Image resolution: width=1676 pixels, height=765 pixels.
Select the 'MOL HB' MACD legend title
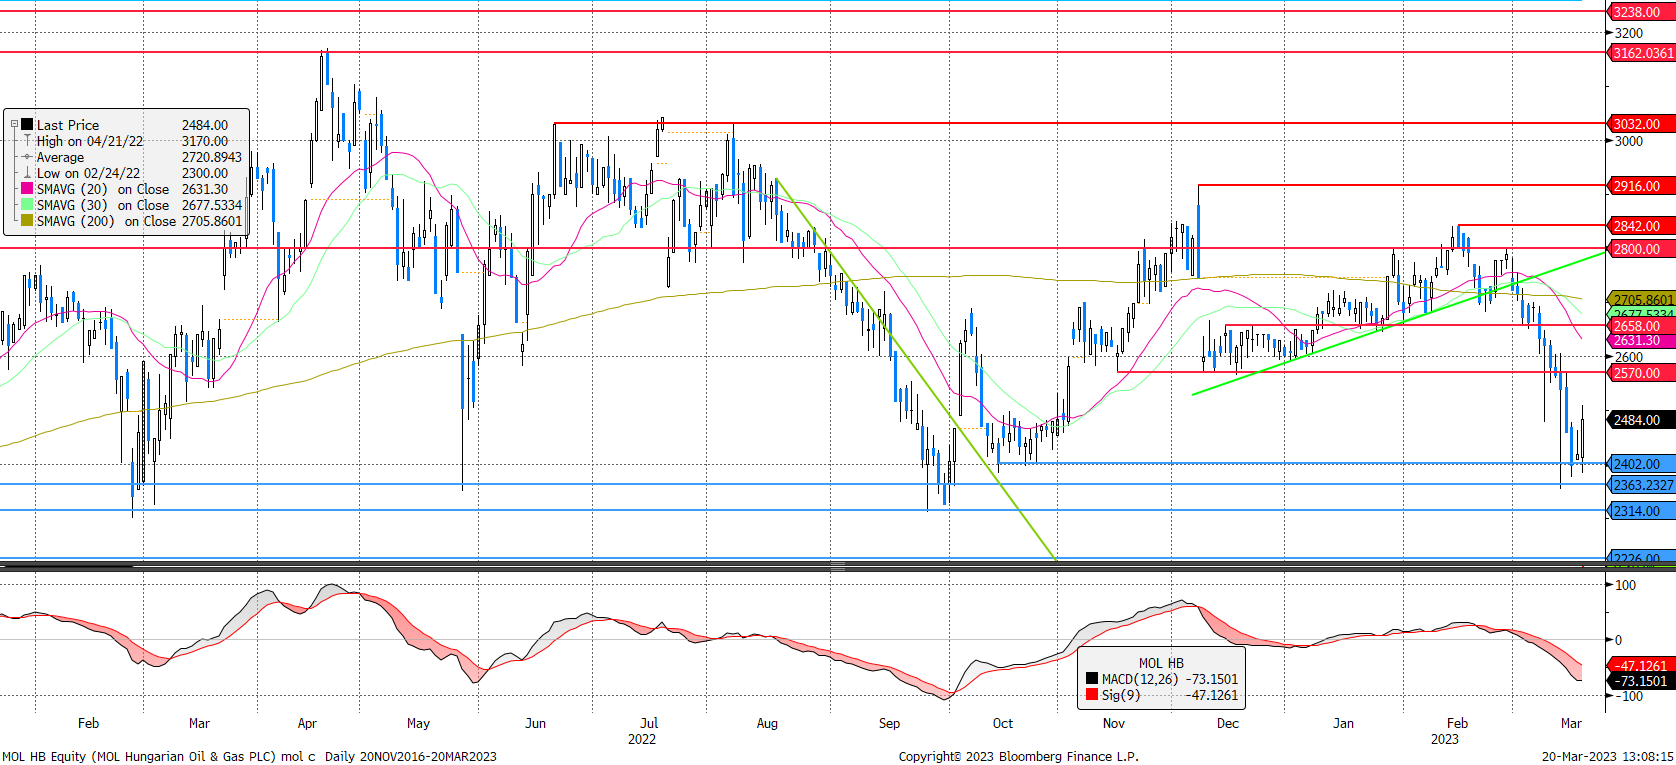(x=1161, y=663)
